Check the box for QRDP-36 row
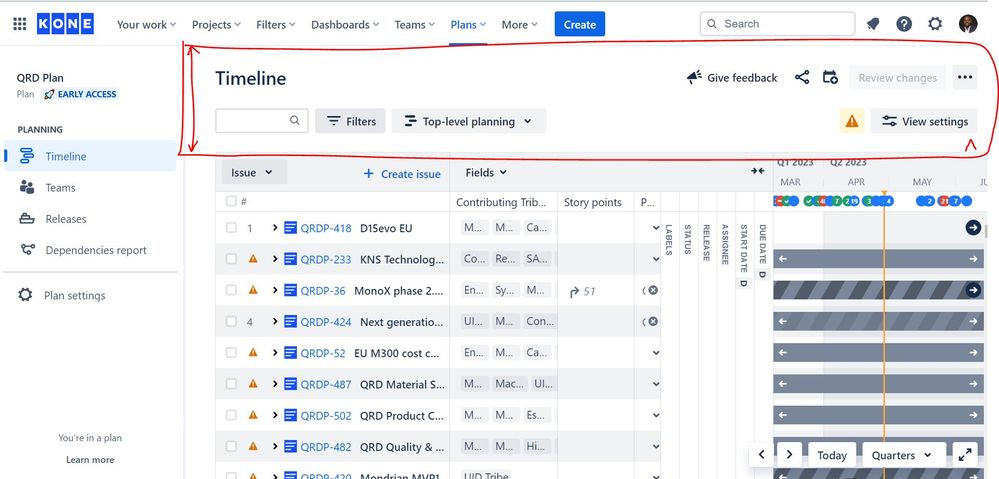 click(x=231, y=290)
